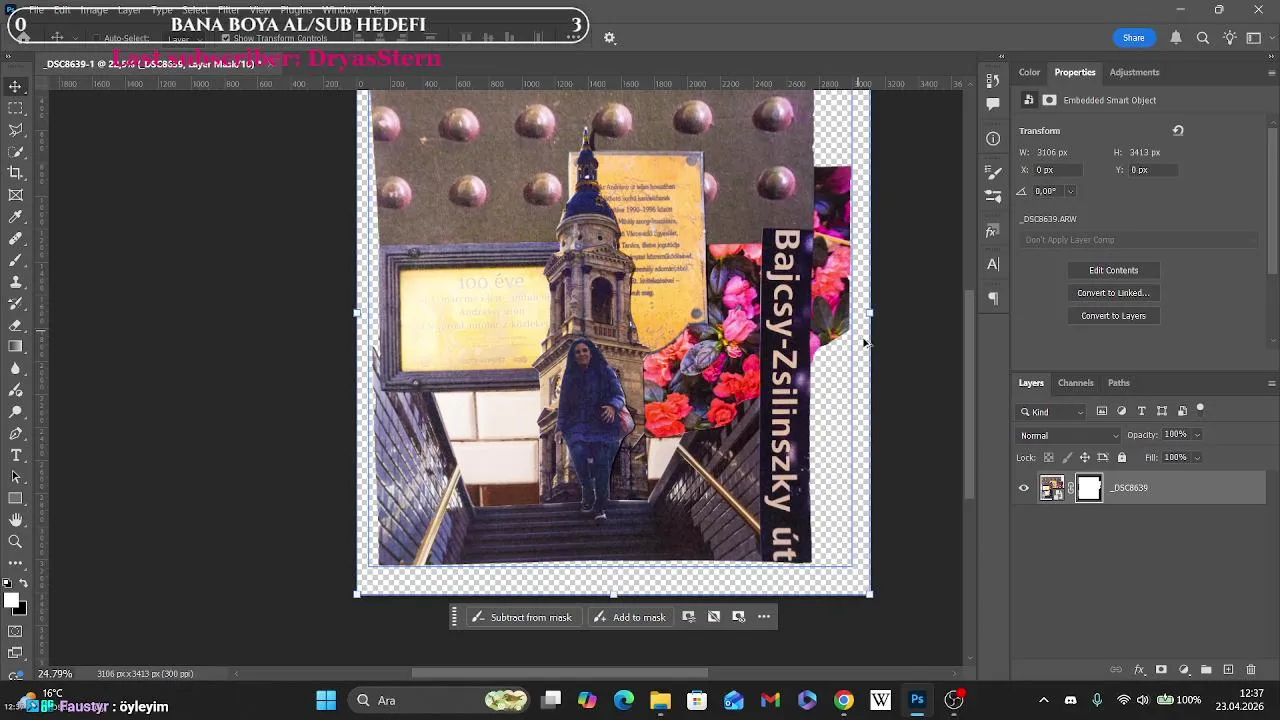
Task: Select the Frame tool
Action: pyautogui.click(x=15, y=195)
